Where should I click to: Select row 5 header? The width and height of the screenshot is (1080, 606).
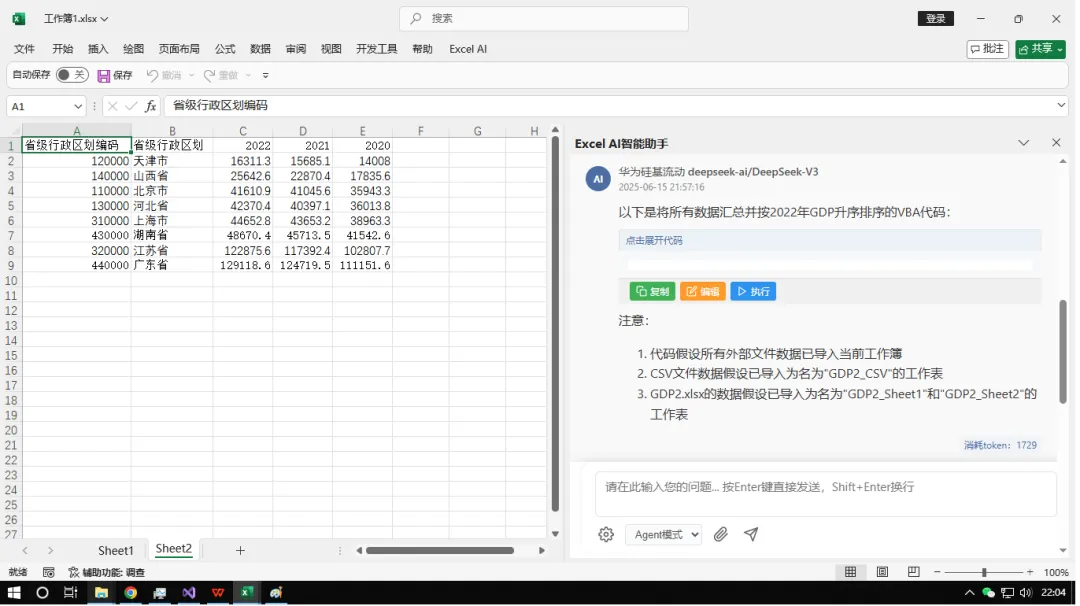click(11, 206)
